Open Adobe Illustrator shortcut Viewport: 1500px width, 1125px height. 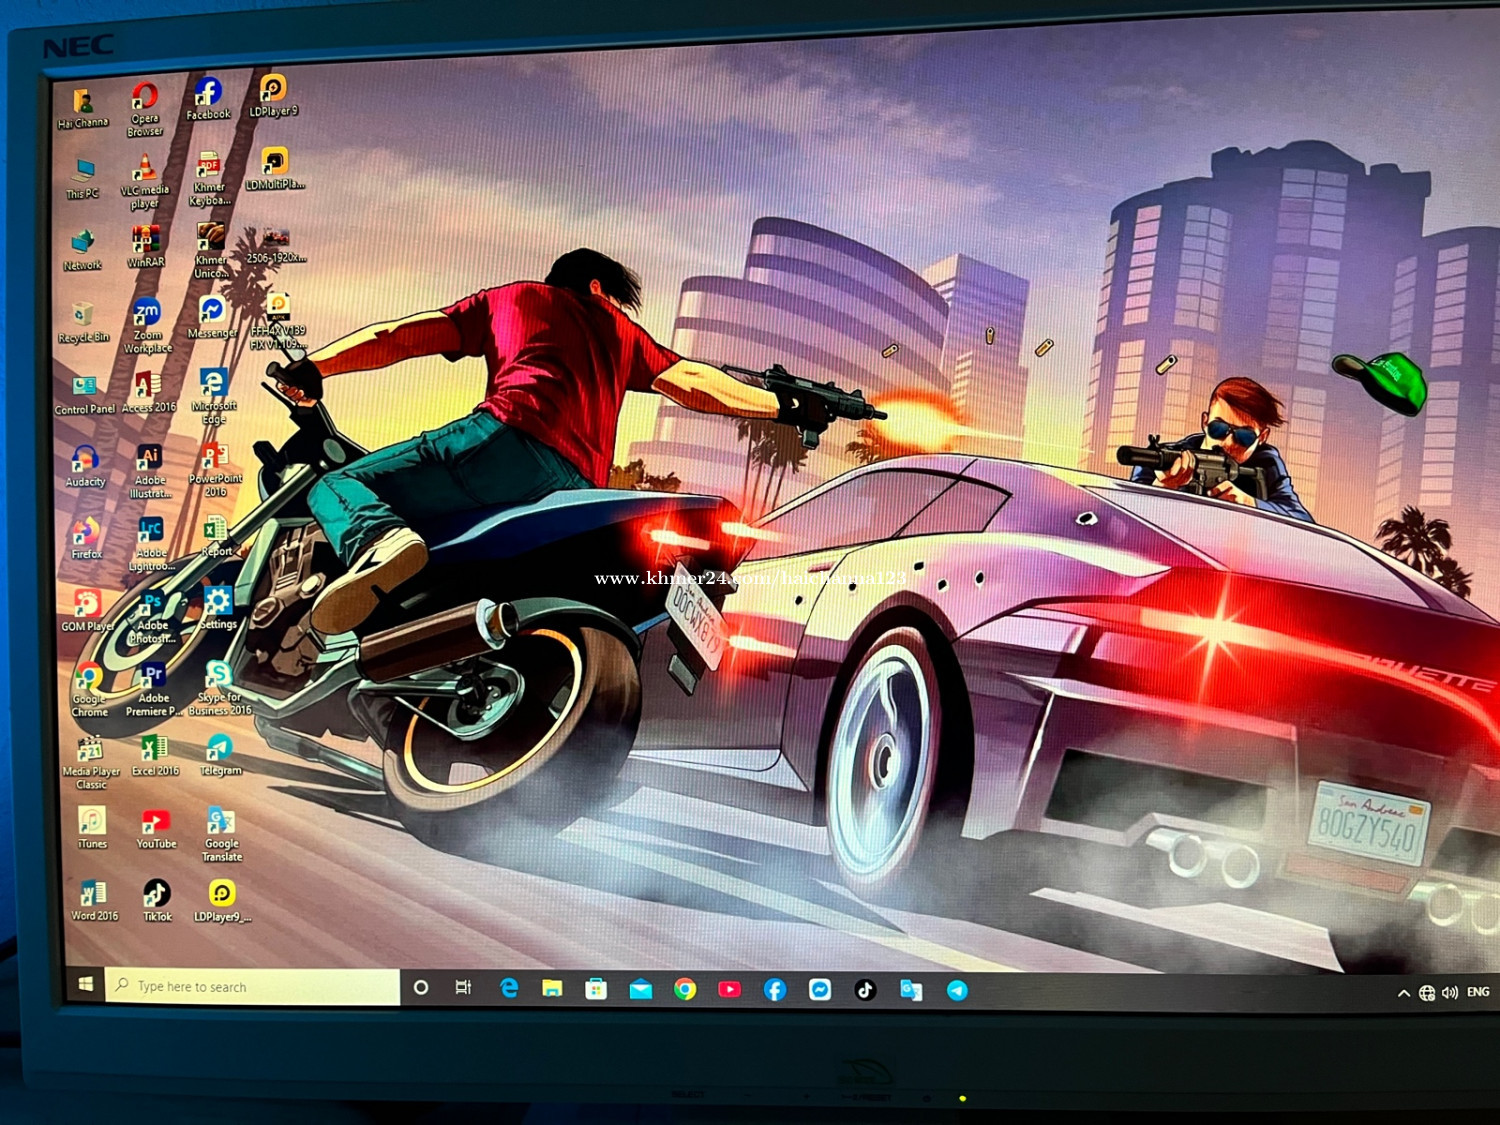(150, 472)
